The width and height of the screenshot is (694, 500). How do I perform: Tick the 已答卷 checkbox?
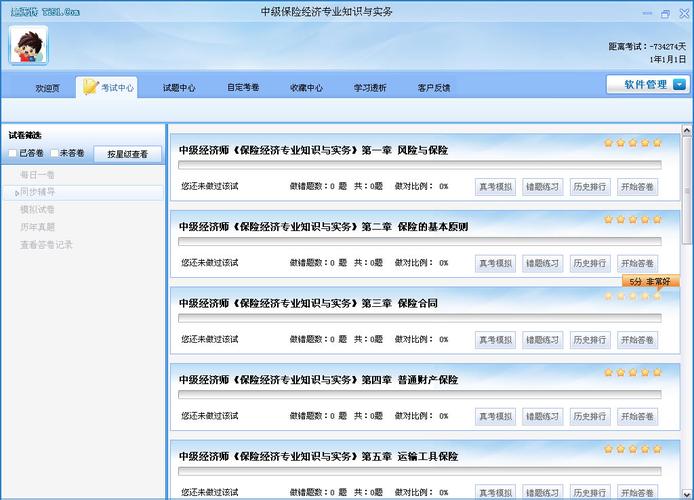click(12, 153)
